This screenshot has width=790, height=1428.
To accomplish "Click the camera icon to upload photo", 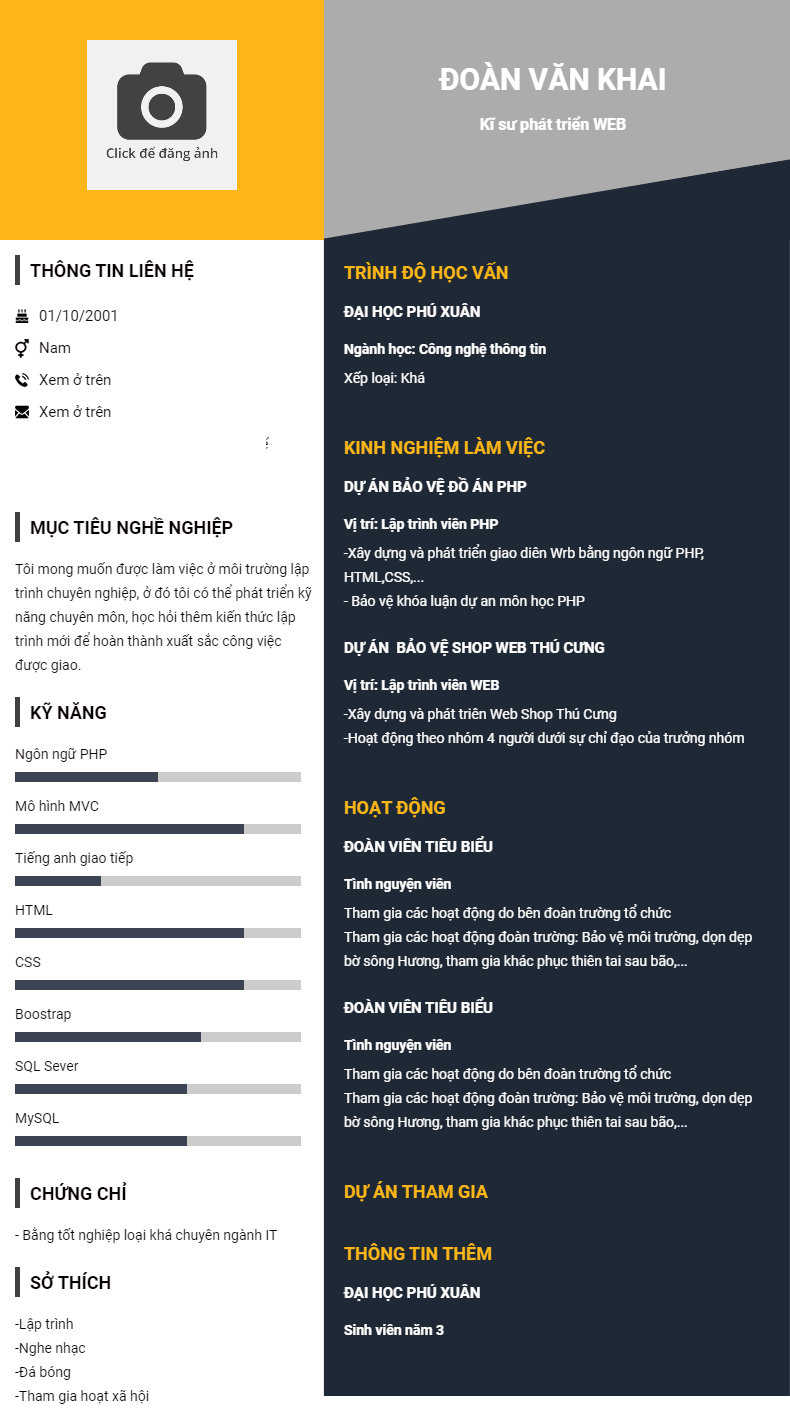I will (x=161, y=101).
